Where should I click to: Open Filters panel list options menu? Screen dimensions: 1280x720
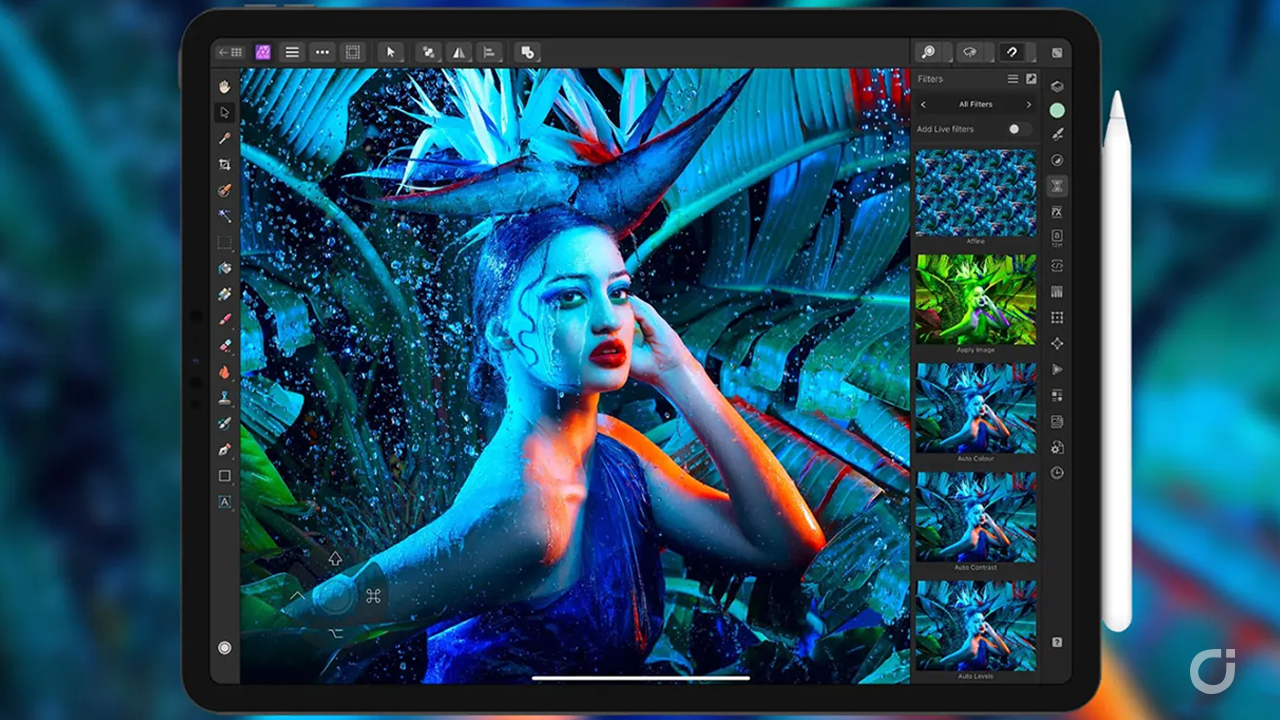(x=1012, y=79)
